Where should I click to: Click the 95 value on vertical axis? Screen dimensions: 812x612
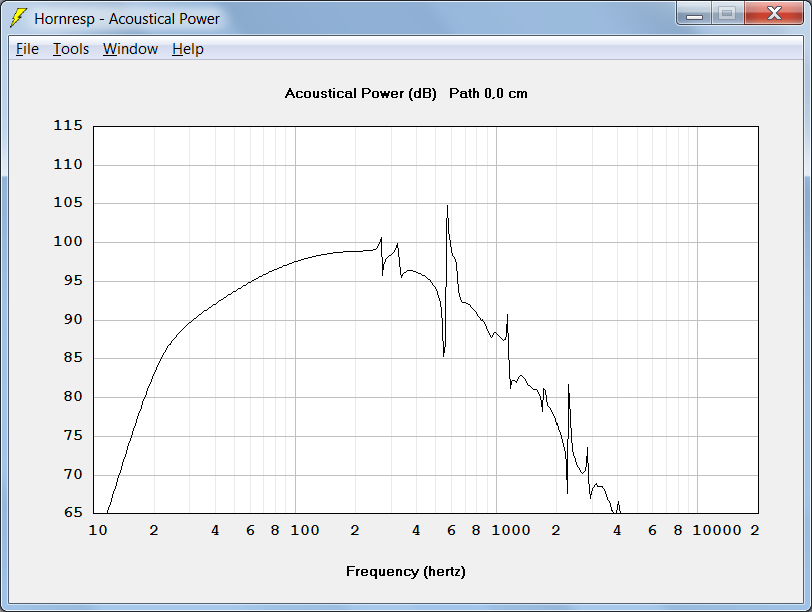click(73, 280)
